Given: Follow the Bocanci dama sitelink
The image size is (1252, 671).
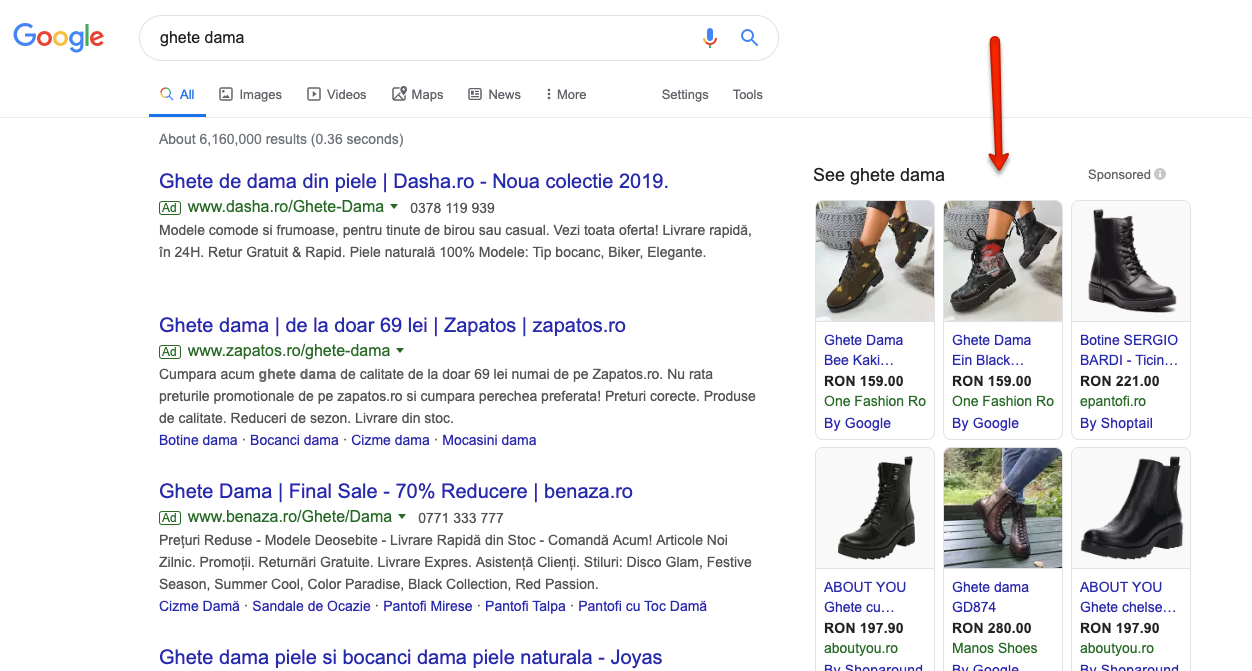Looking at the screenshot, I should pos(294,440).
